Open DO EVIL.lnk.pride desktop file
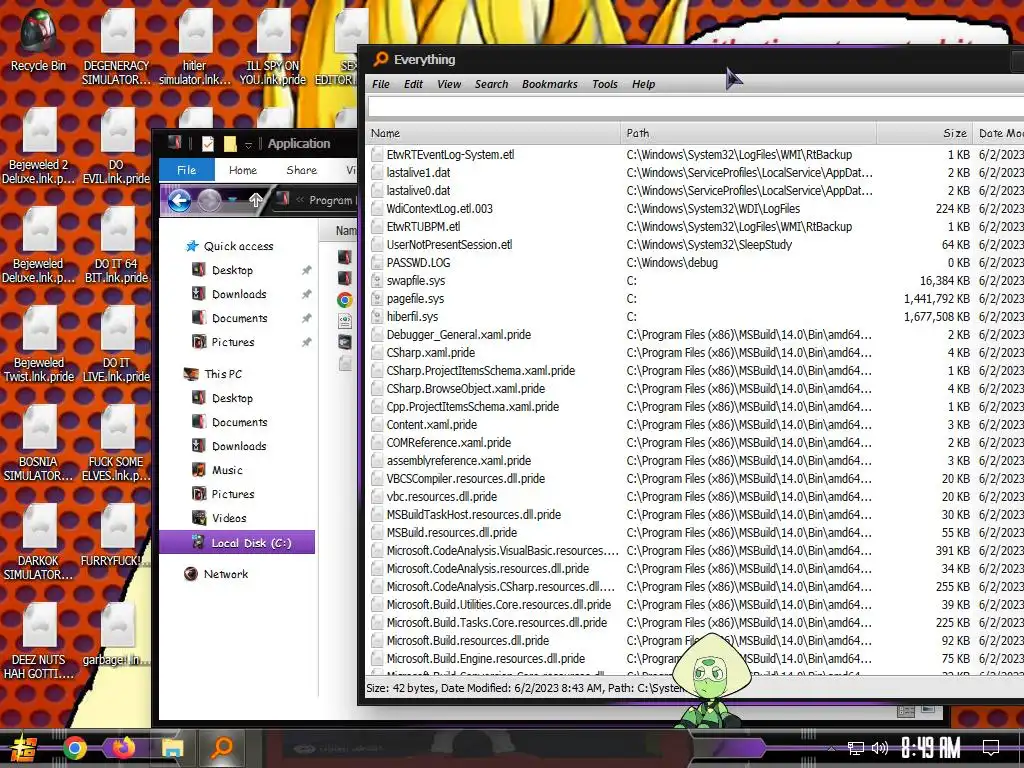Screen dimensions: 1024x768 coord(117,146)
